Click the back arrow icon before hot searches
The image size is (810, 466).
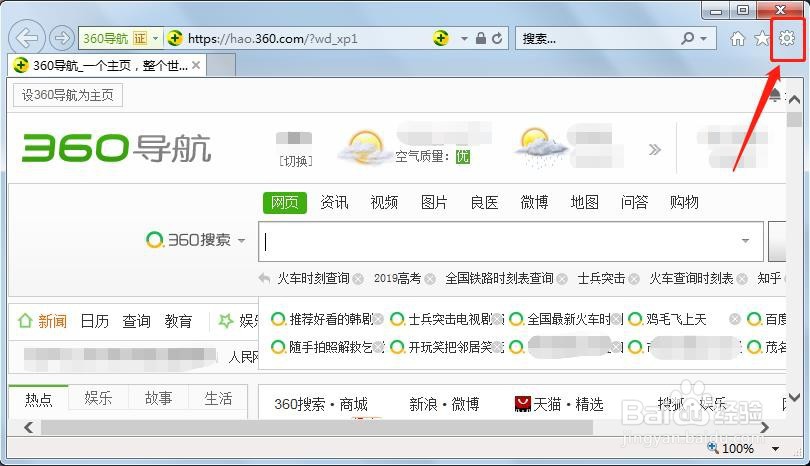click(x=264, y=279)
